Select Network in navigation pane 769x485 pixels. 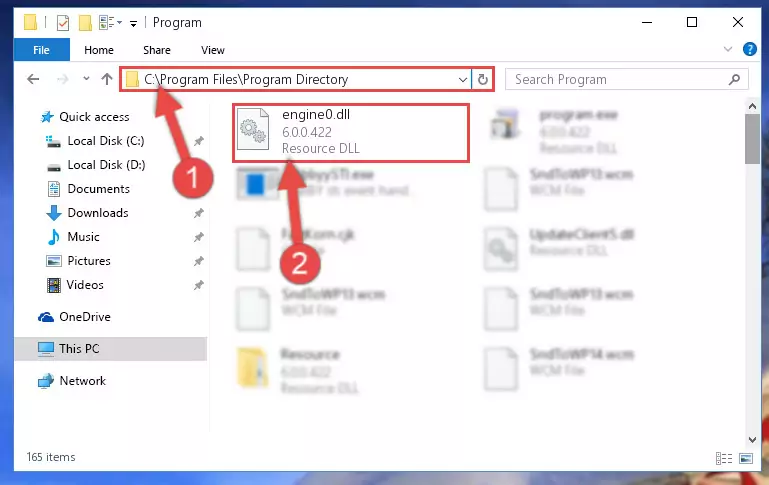(x=82, y=381)
